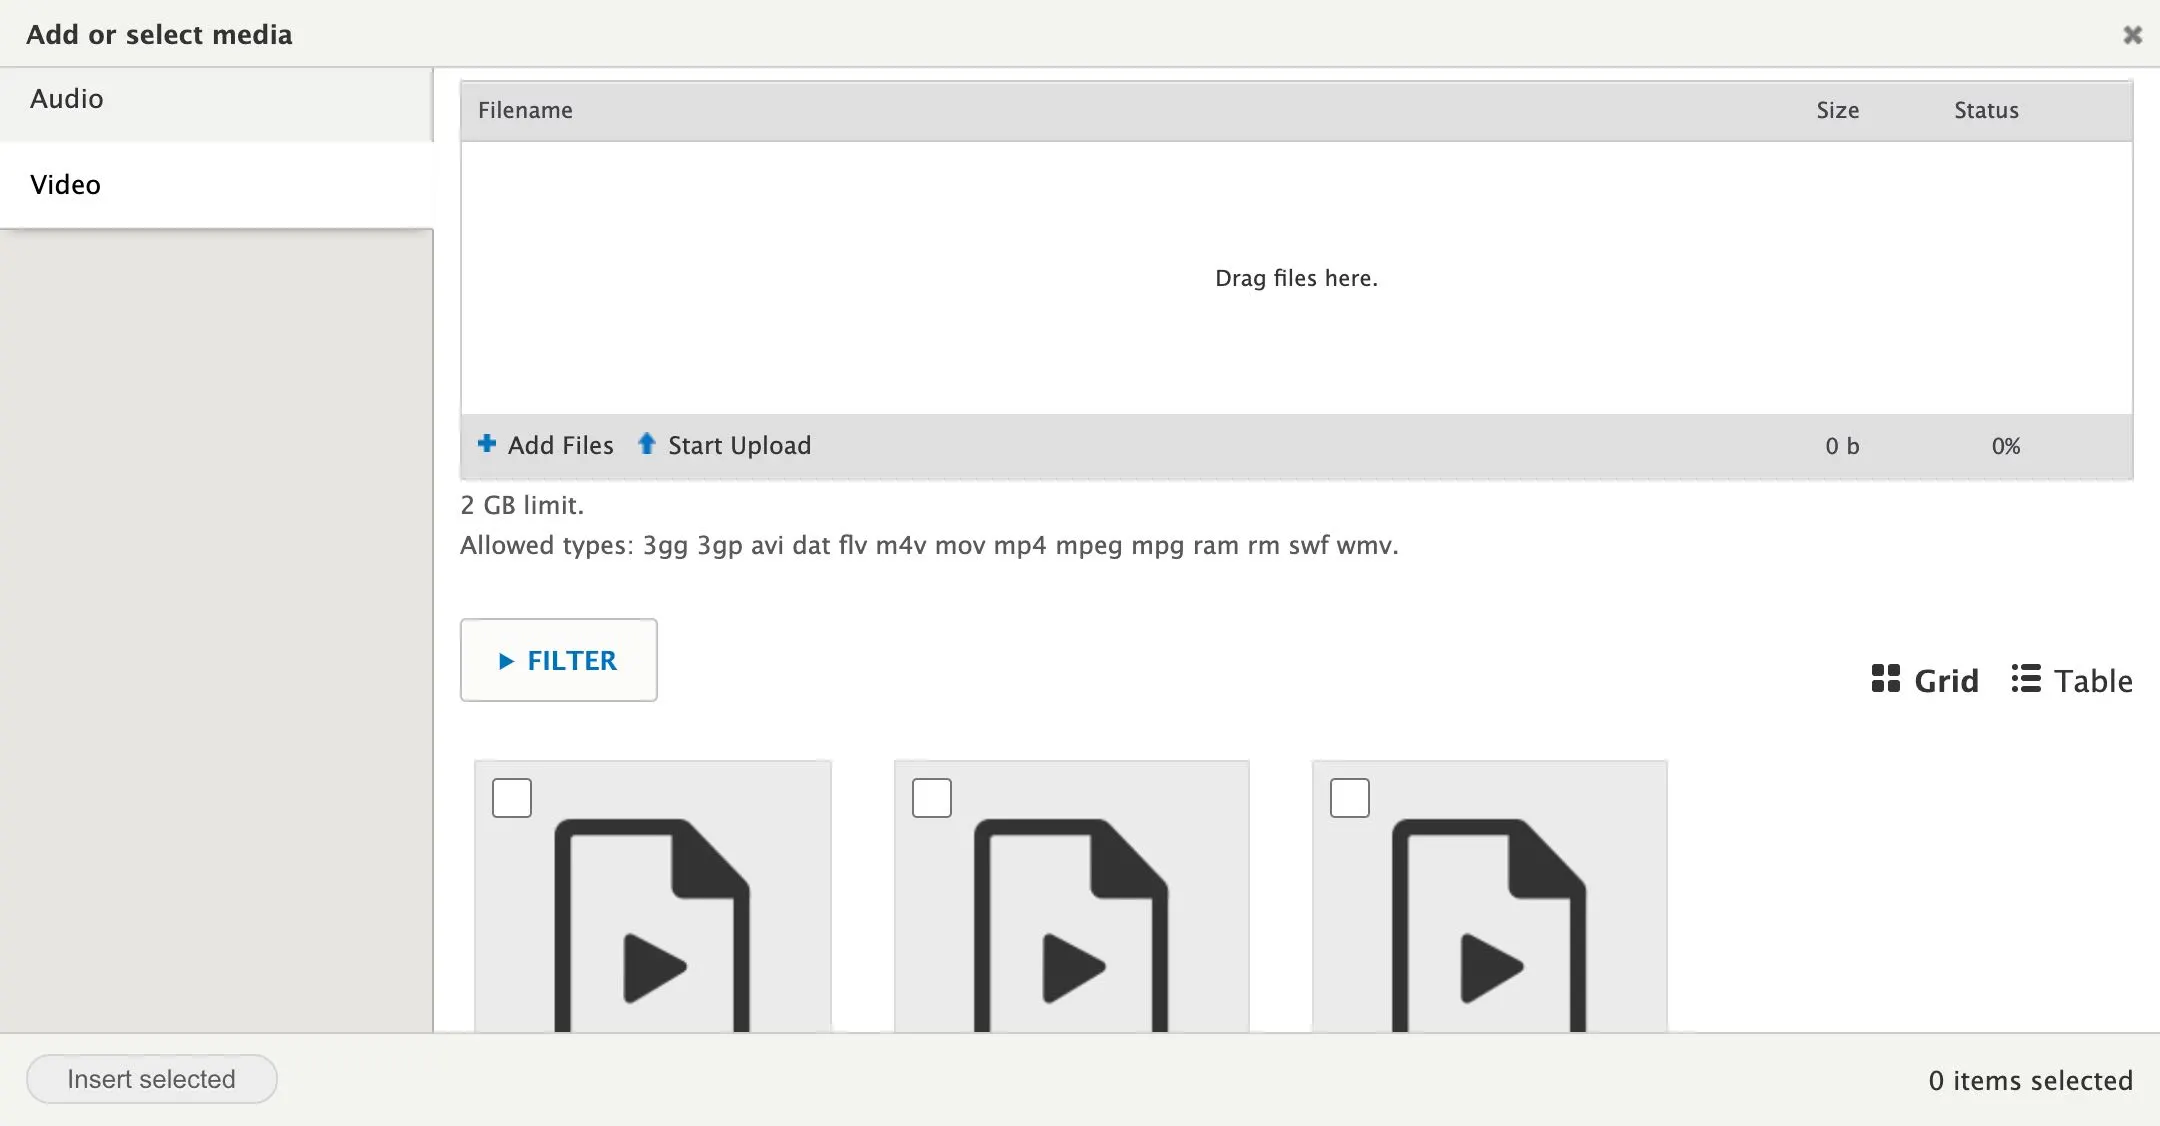Check the first video's checkbox
The width and height of the screenshot is (2160, 1126).
coord(512,798)
